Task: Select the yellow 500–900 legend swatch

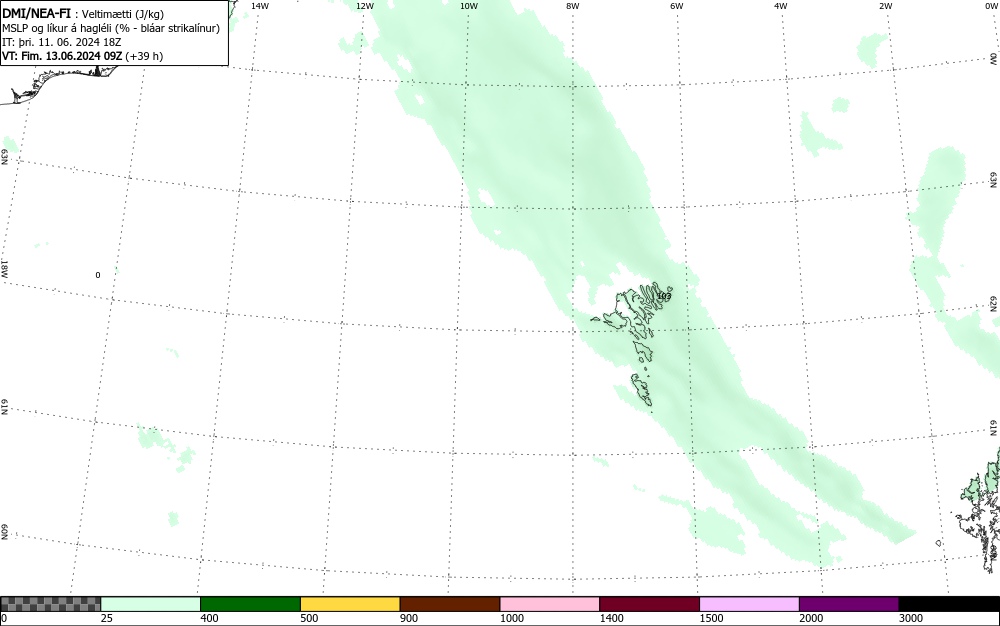Action: (x=350, y=604)
